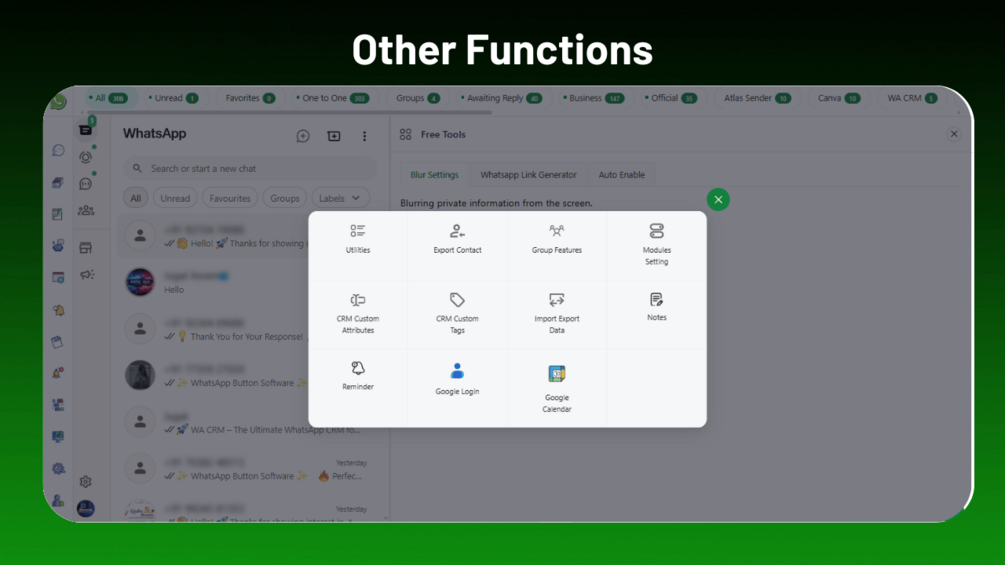Open the Export Contact tile
Image resolution: width=1005 pixels, height=565 pixels.
pyautogui.click(x=457, y=239)
